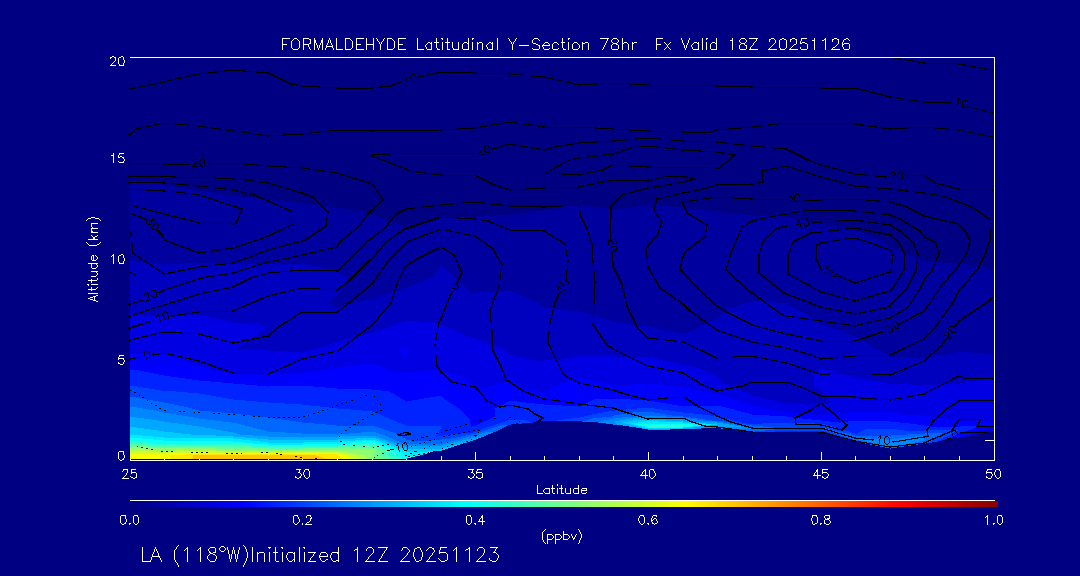Click altitude axis tick label 20
The image size is (1080, 576).
[115, 61]
